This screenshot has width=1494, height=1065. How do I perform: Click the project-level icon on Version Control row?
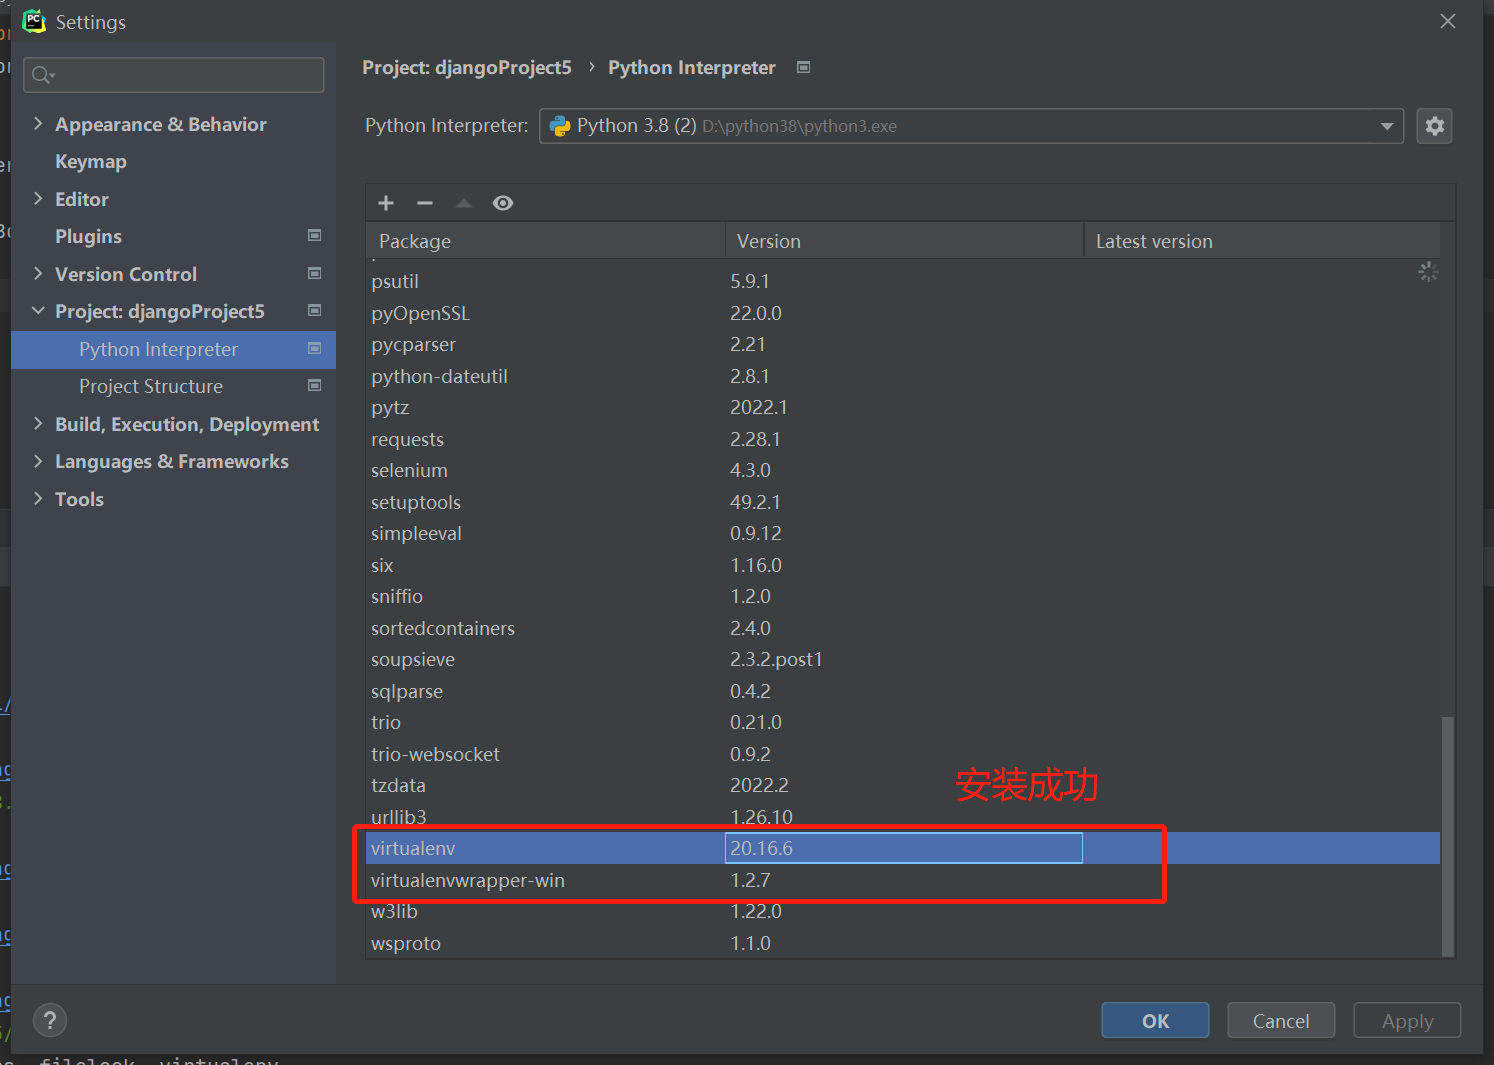tap(315, 273)
